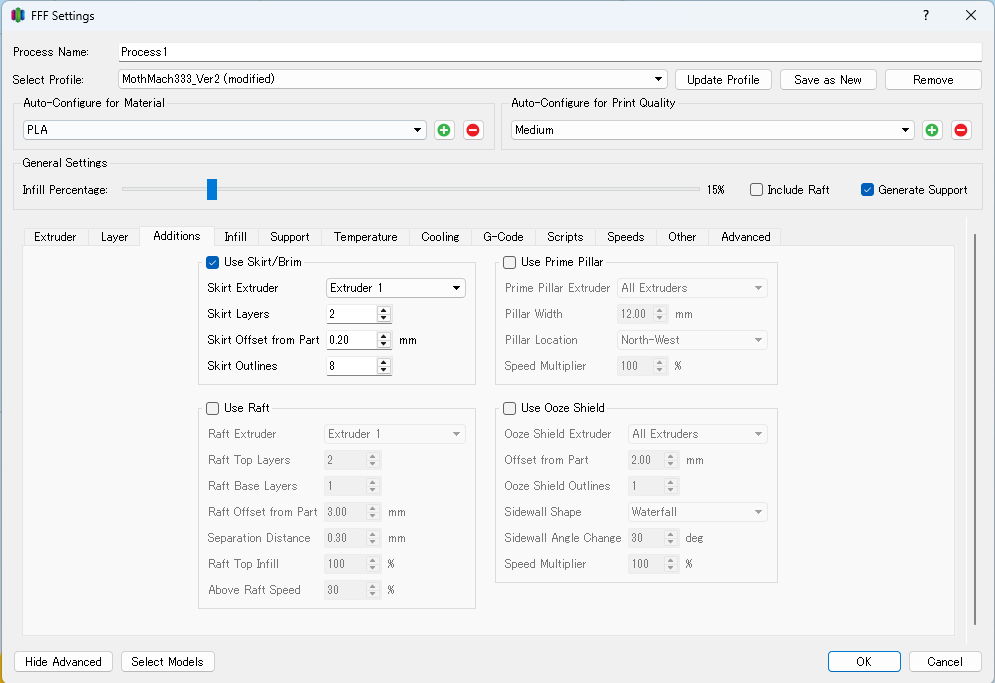Click the Save as New button

(x=828, y=80)
